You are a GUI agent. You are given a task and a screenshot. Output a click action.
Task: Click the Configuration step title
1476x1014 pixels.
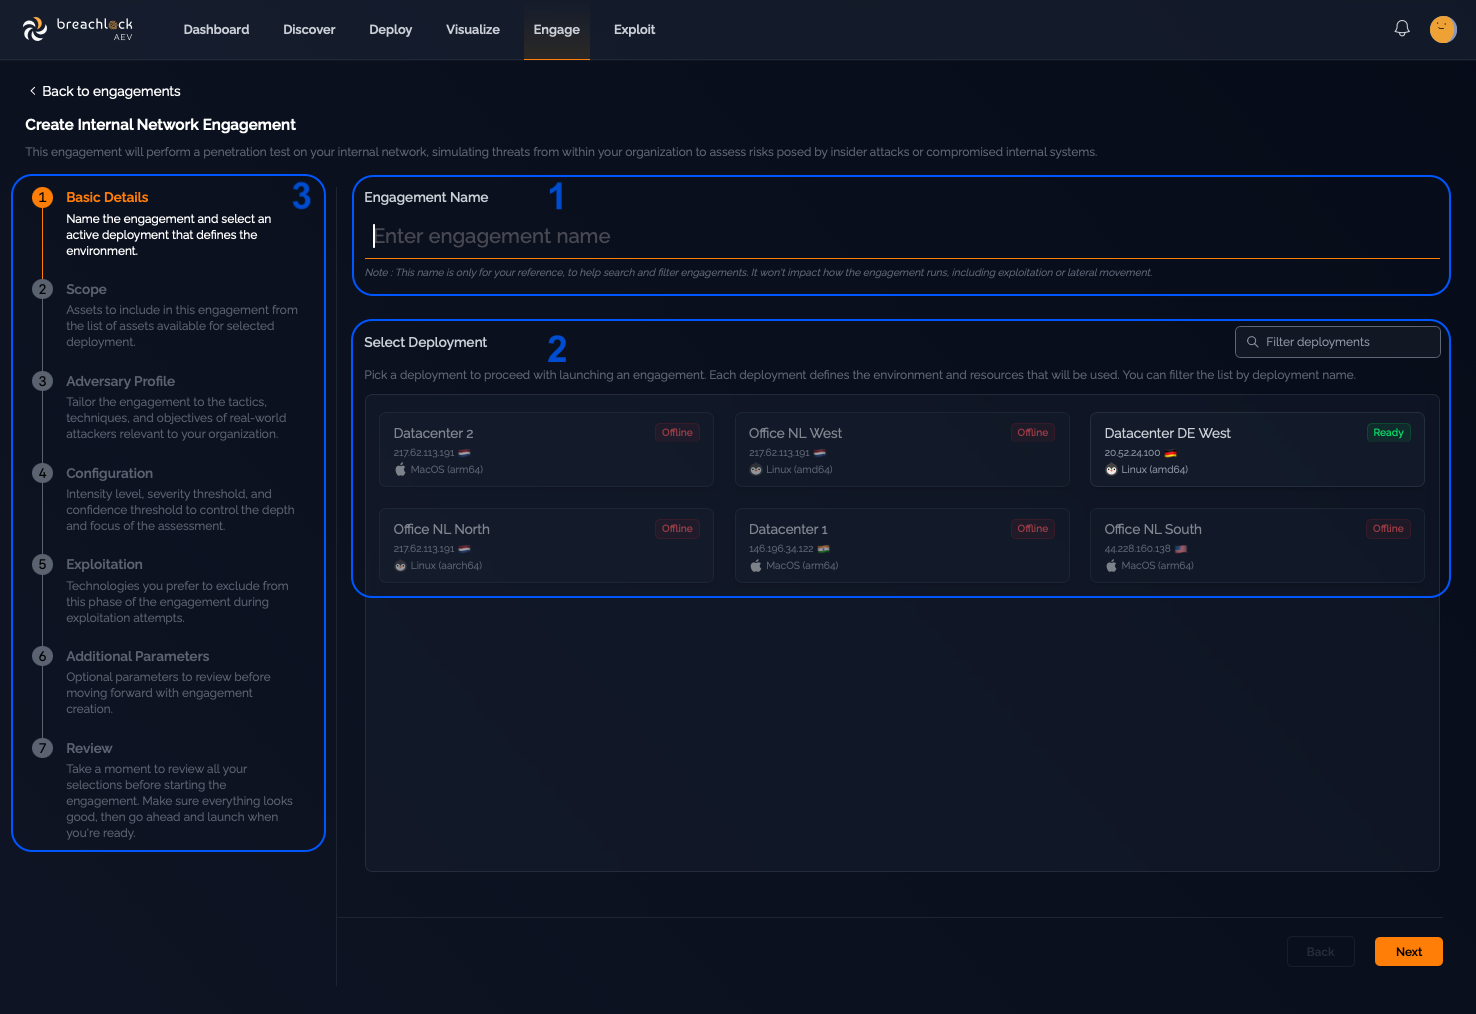tap(109, 473)
